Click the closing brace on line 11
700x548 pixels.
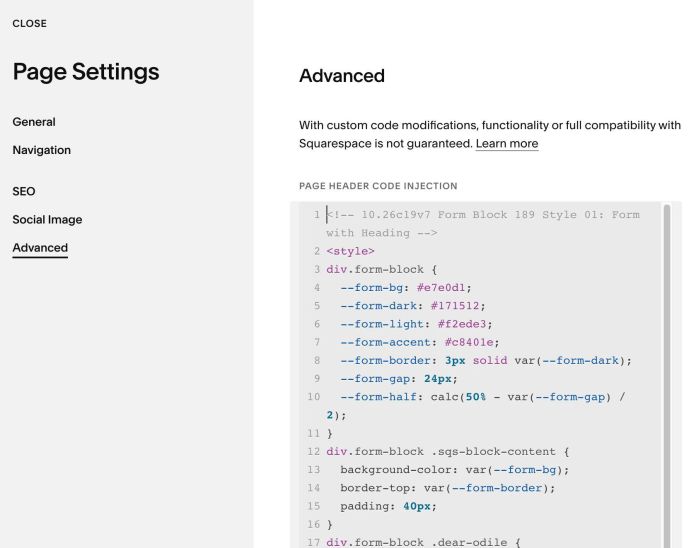[x=329, y=434]
